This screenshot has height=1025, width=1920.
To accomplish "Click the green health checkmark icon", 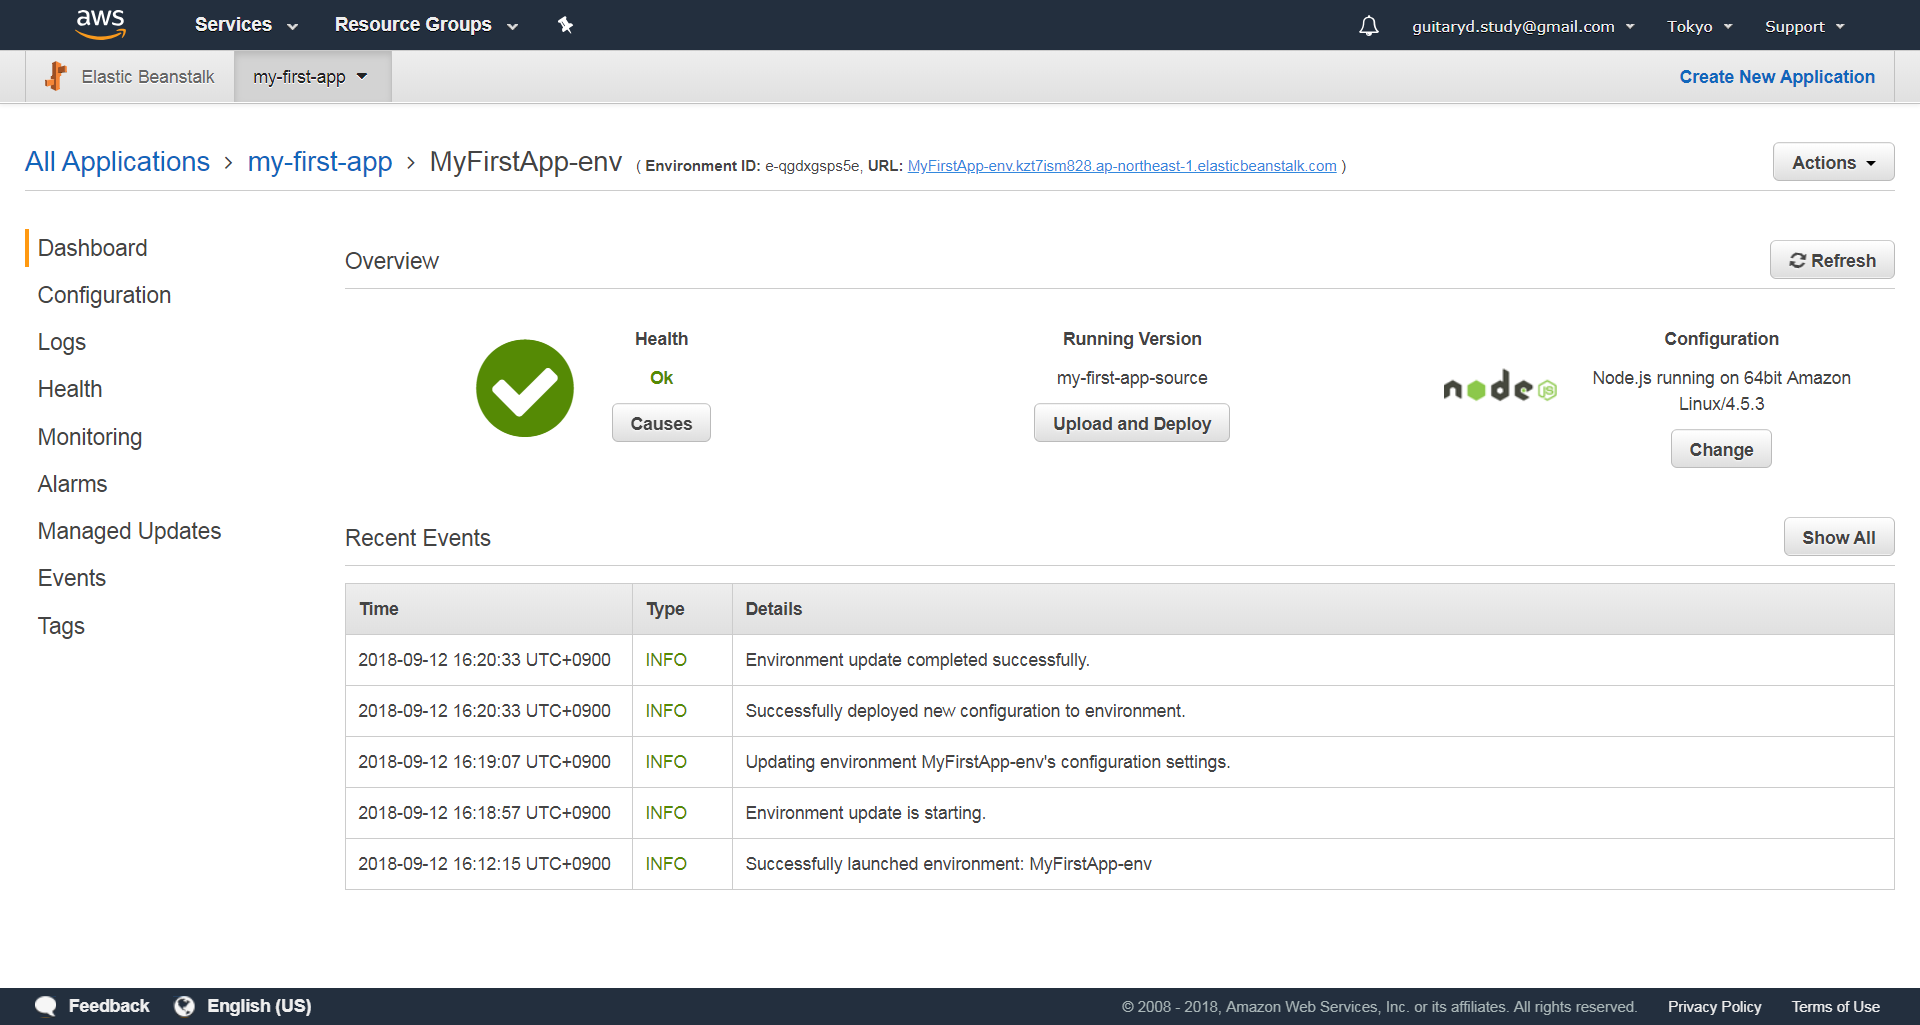I will tap(525, 388).
